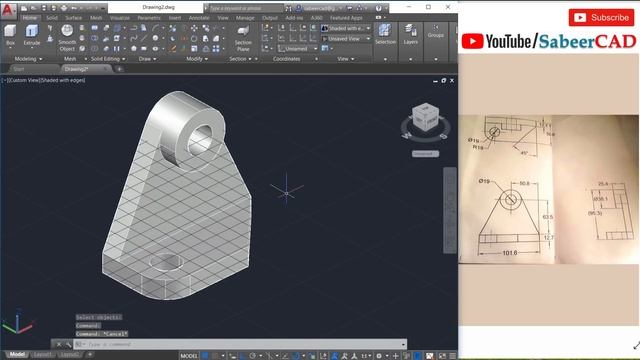Open the Help question mark icon
Viewport: 640px width, 360px height.
378,8
